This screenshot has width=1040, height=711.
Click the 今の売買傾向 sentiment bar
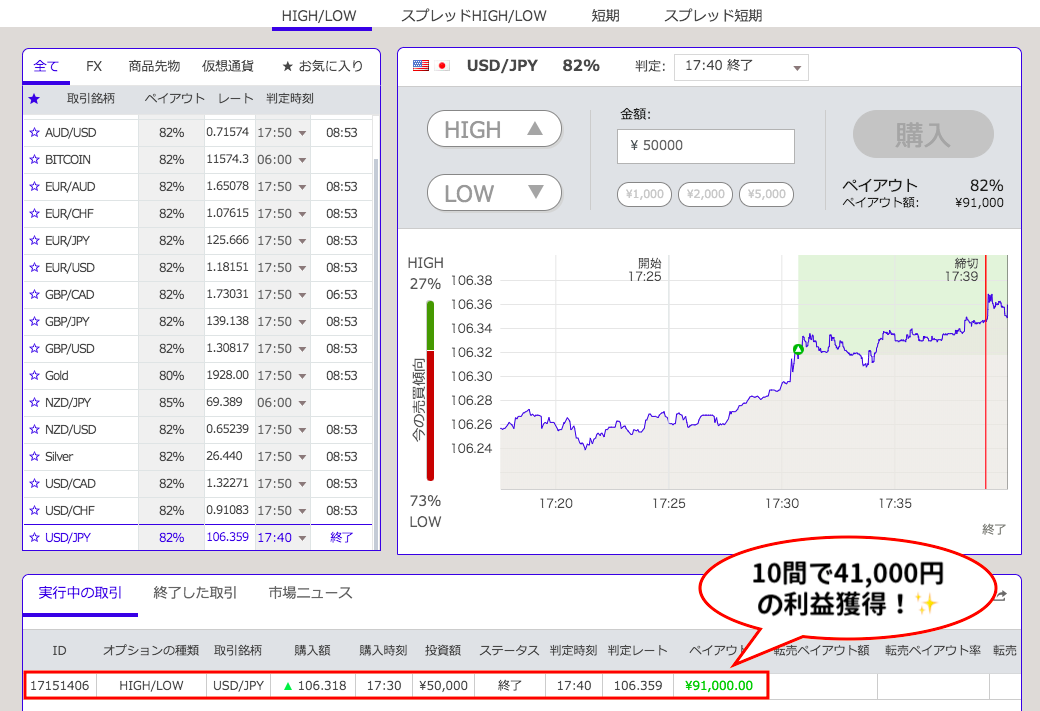(432, 390)
